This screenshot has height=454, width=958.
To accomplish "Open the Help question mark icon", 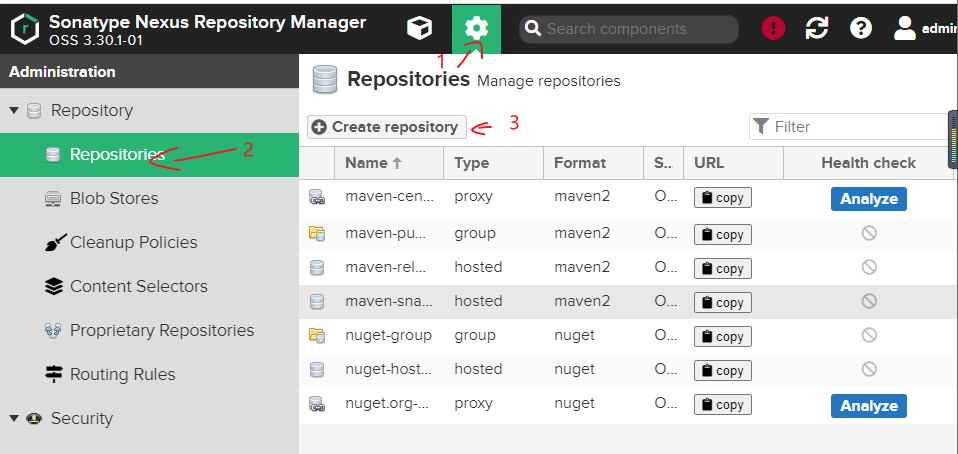I will click(x=861, y=28).
